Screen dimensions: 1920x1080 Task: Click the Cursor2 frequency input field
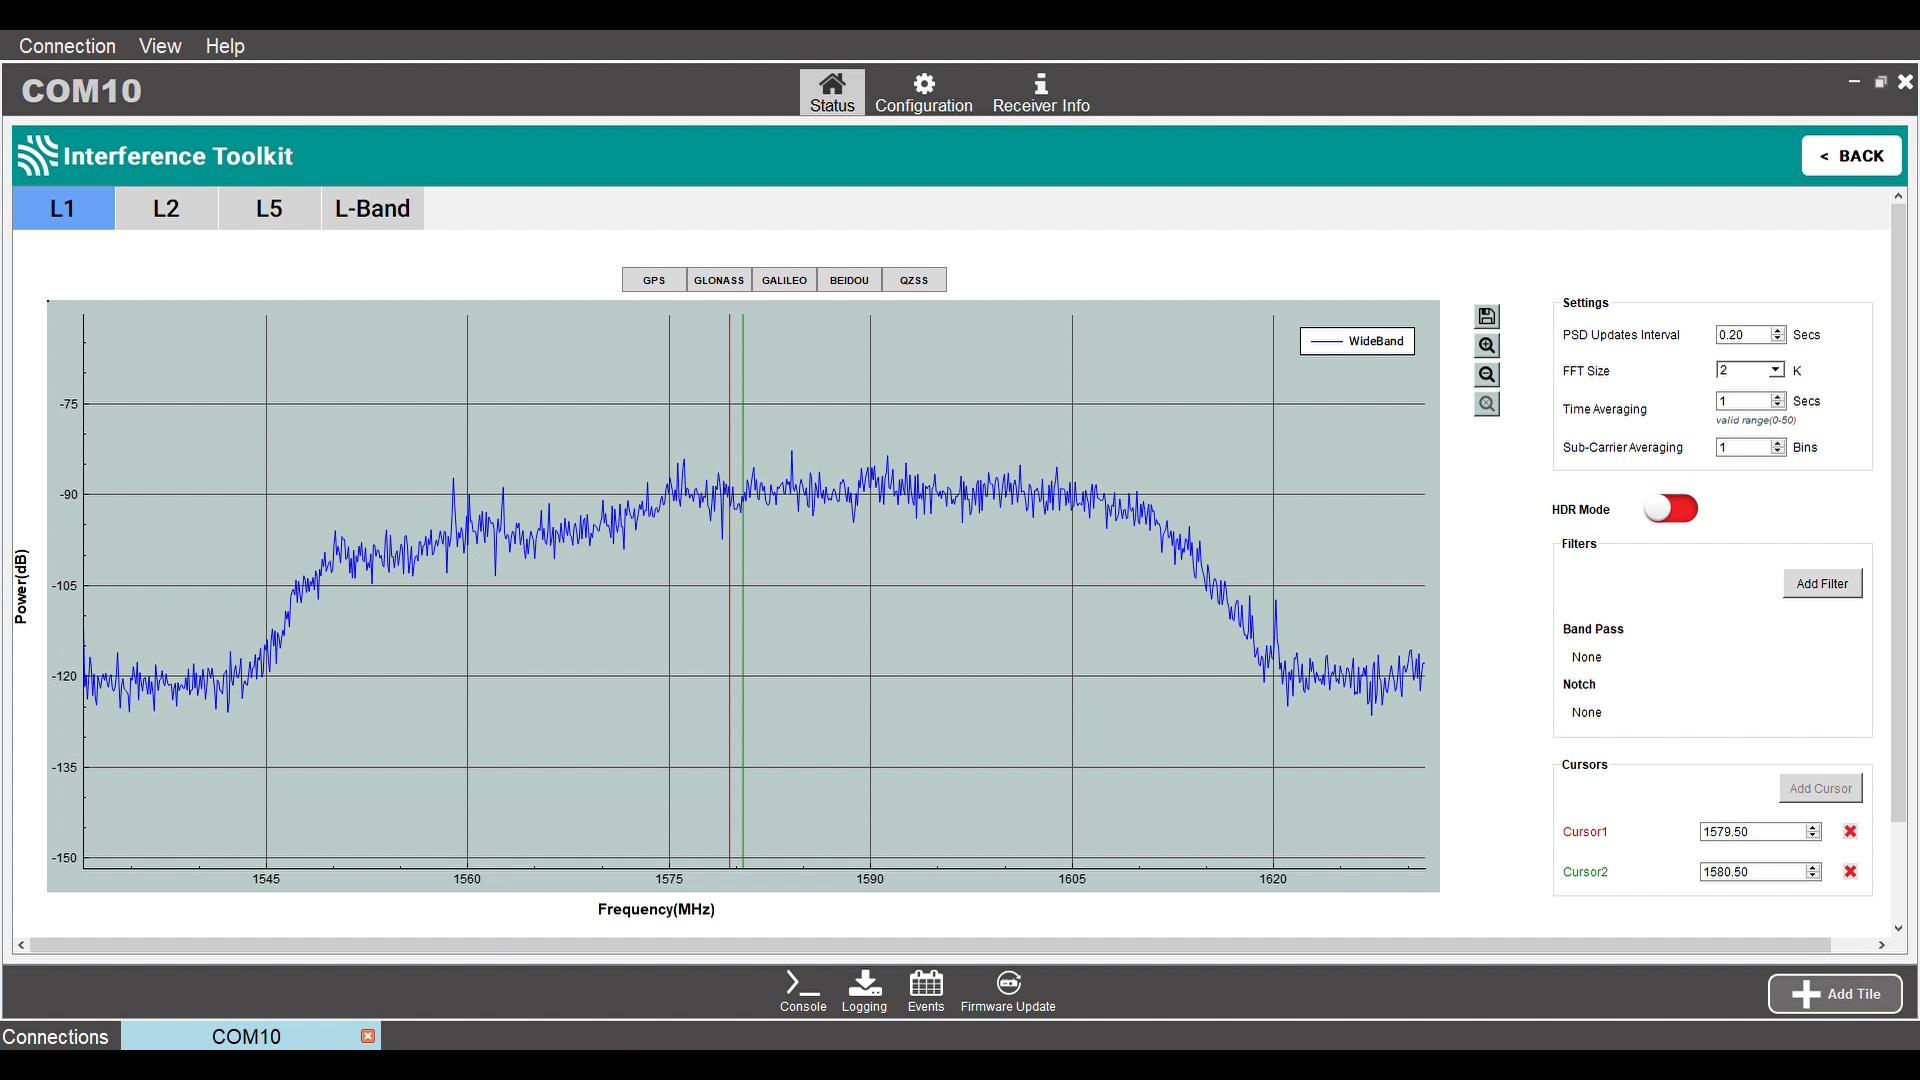1751,872
